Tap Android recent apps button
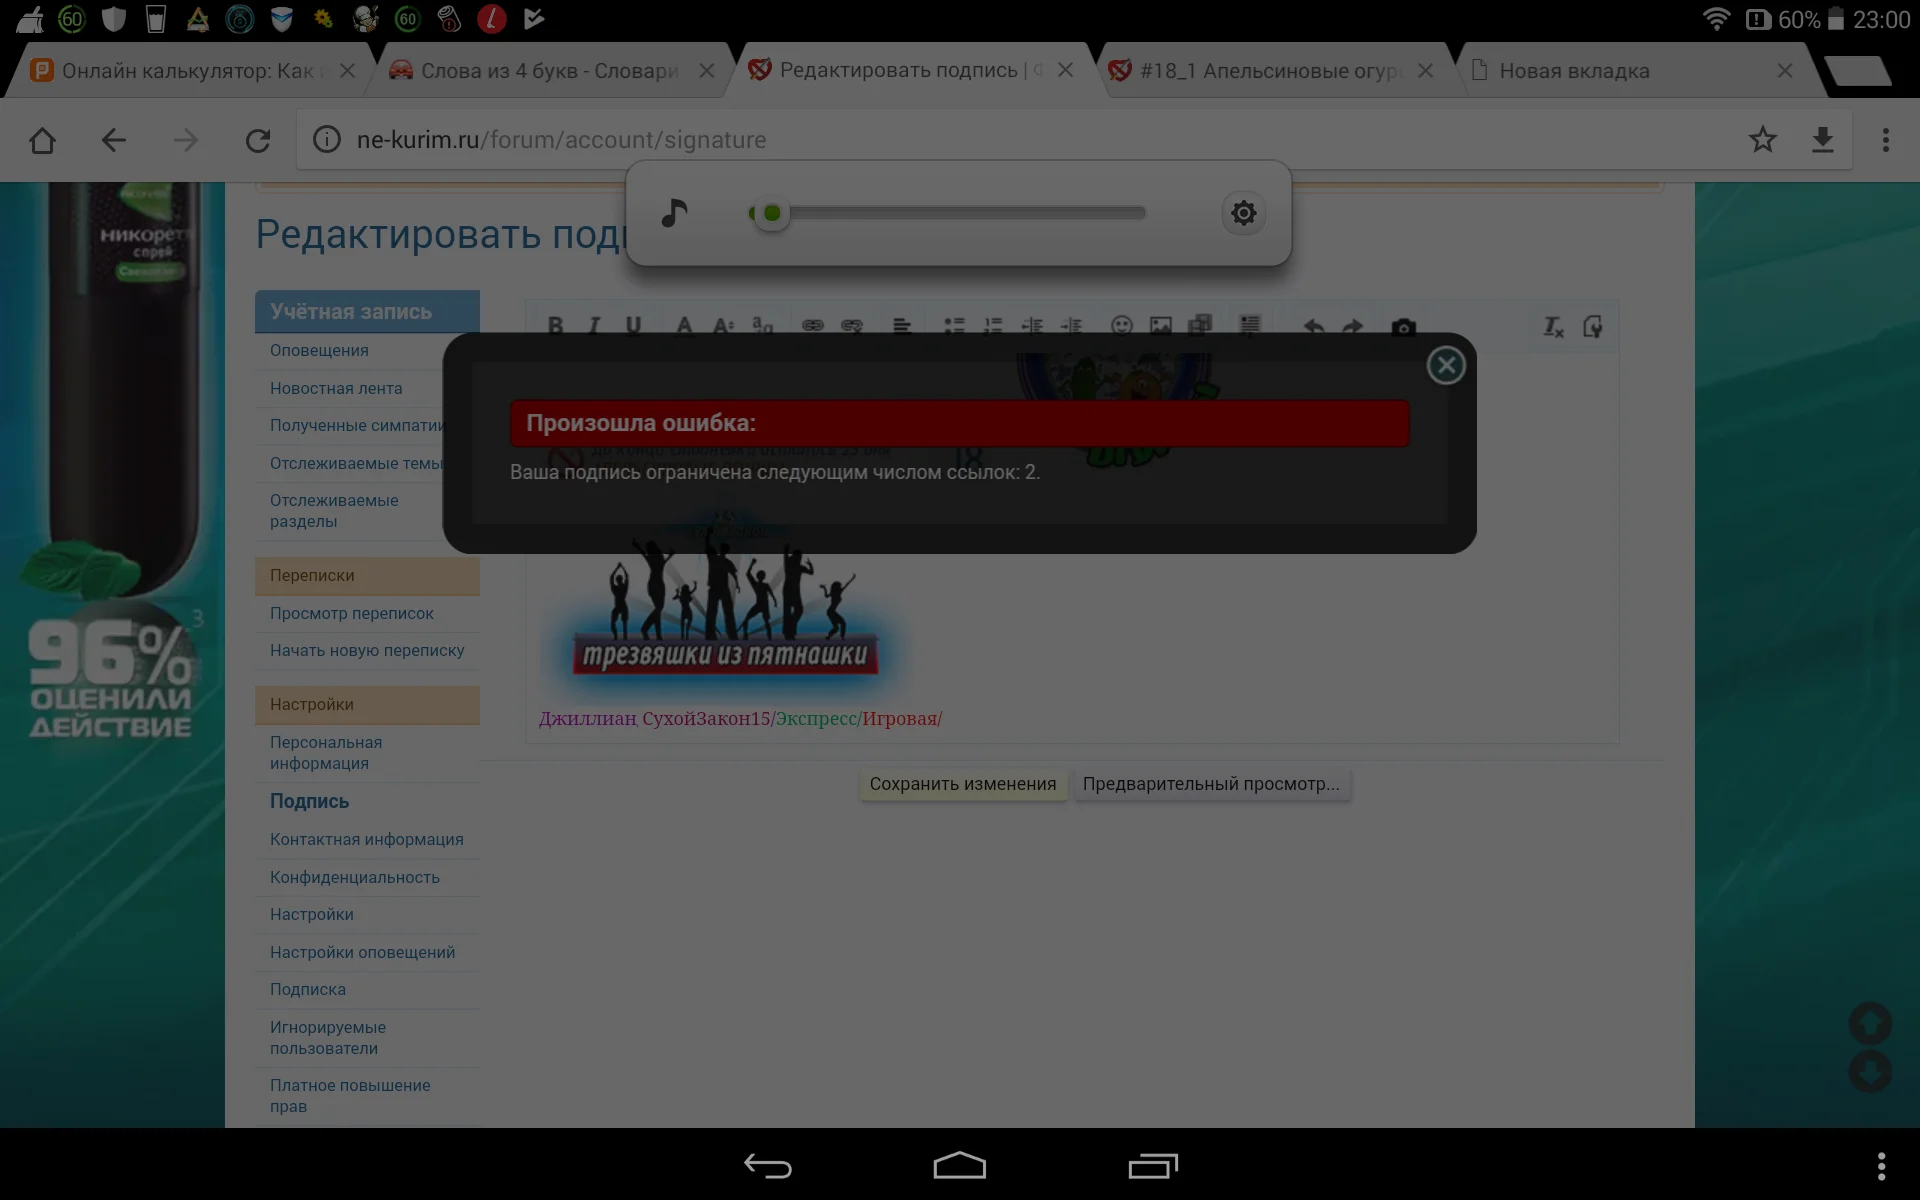Image resolution: width=1920 pixels, height=1200 pixels. click(x=1152, y=1166)
